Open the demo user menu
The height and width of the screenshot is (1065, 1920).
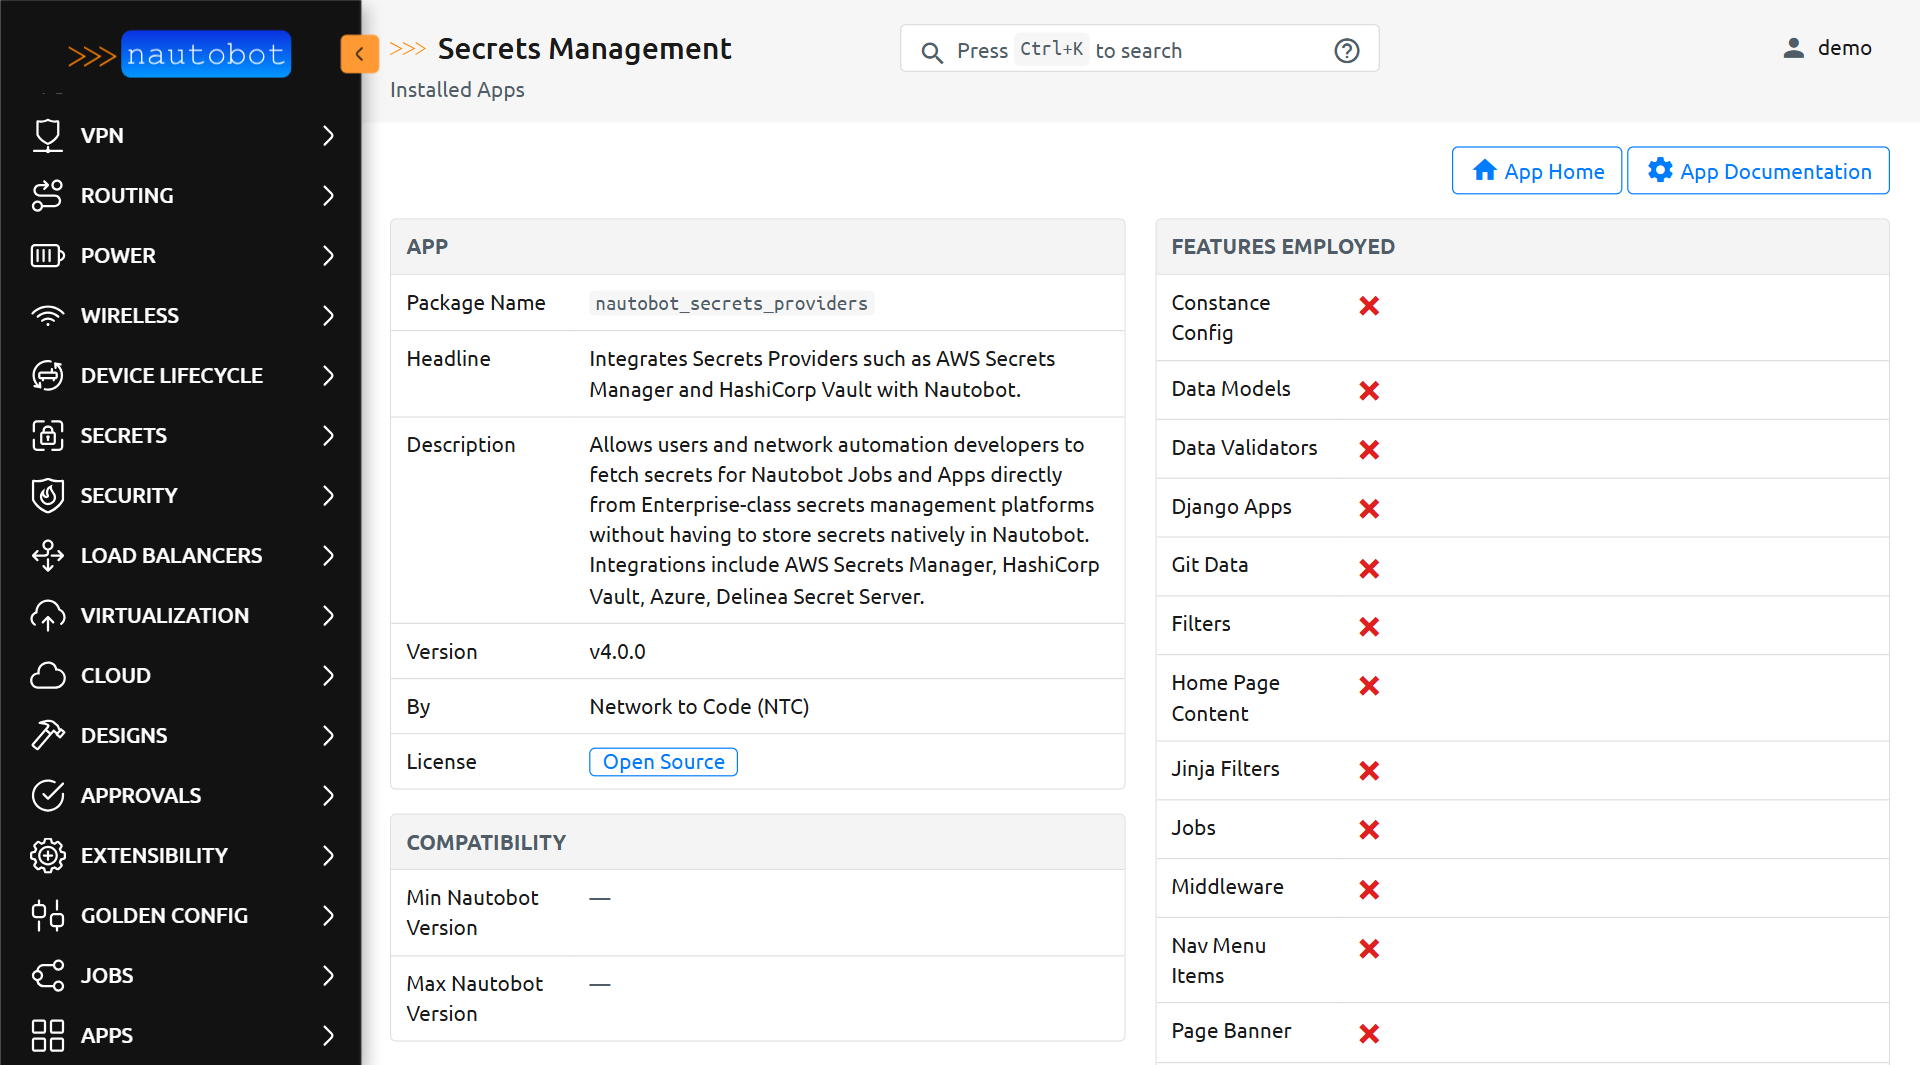tap(1827, 48)
